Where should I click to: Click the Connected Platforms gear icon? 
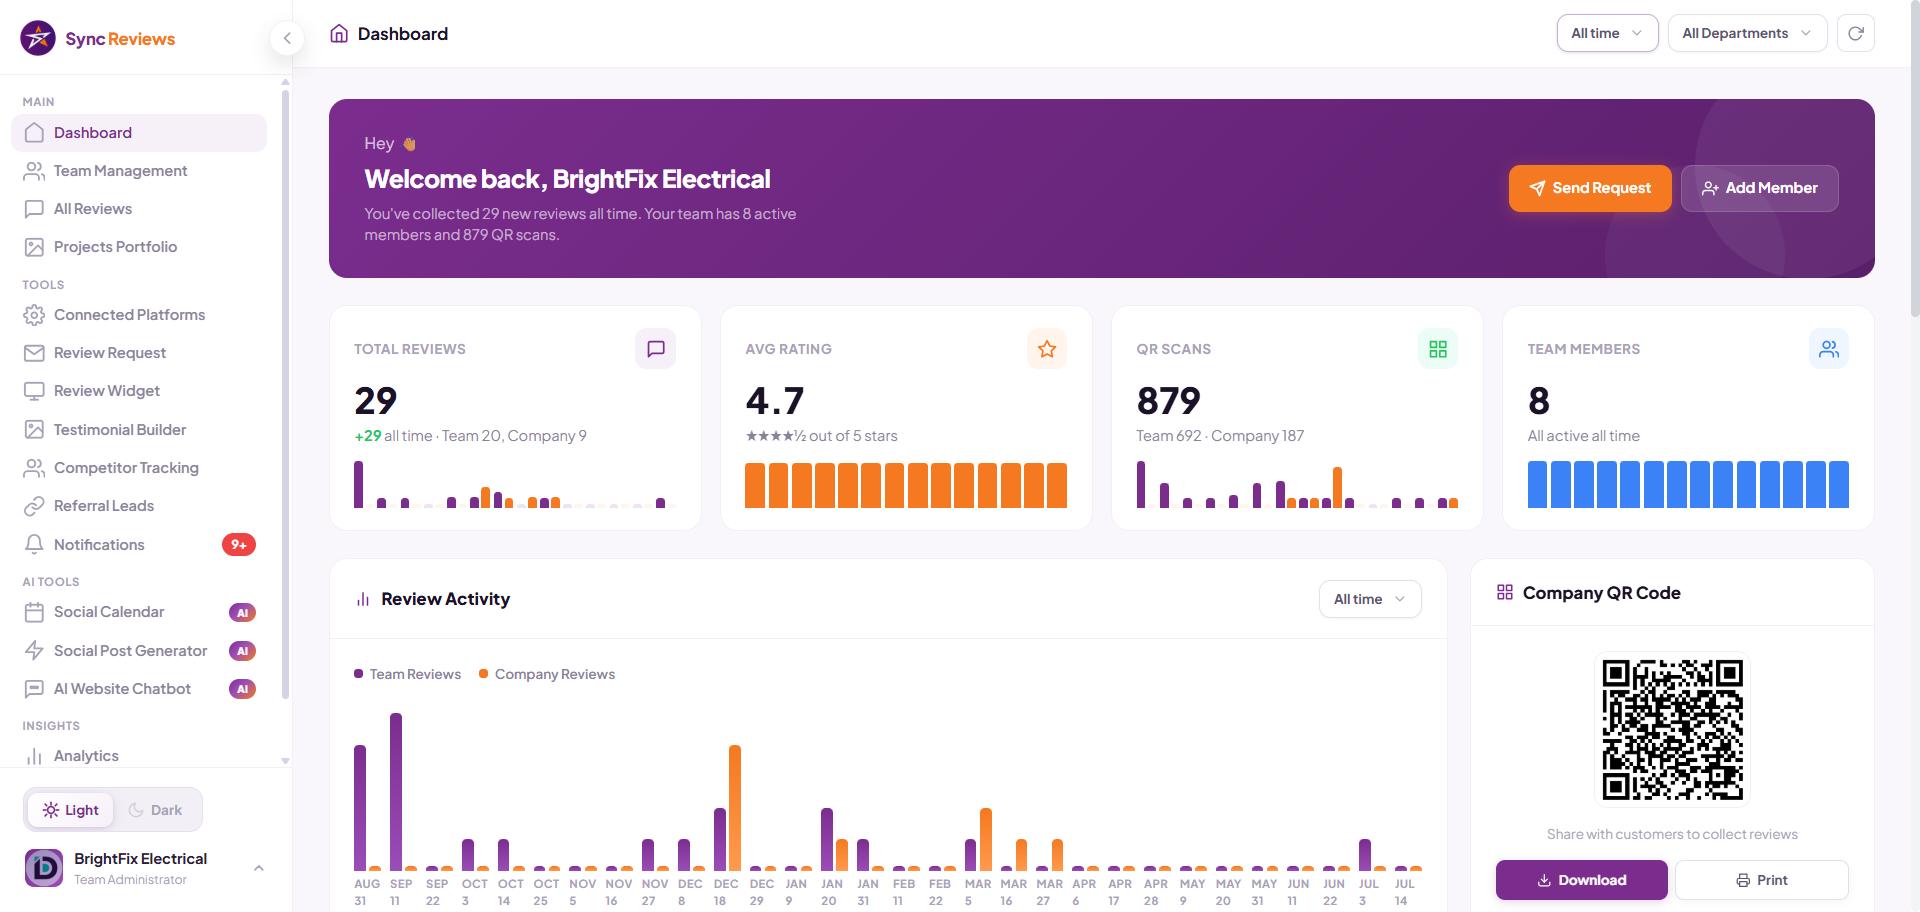(34, 315)
